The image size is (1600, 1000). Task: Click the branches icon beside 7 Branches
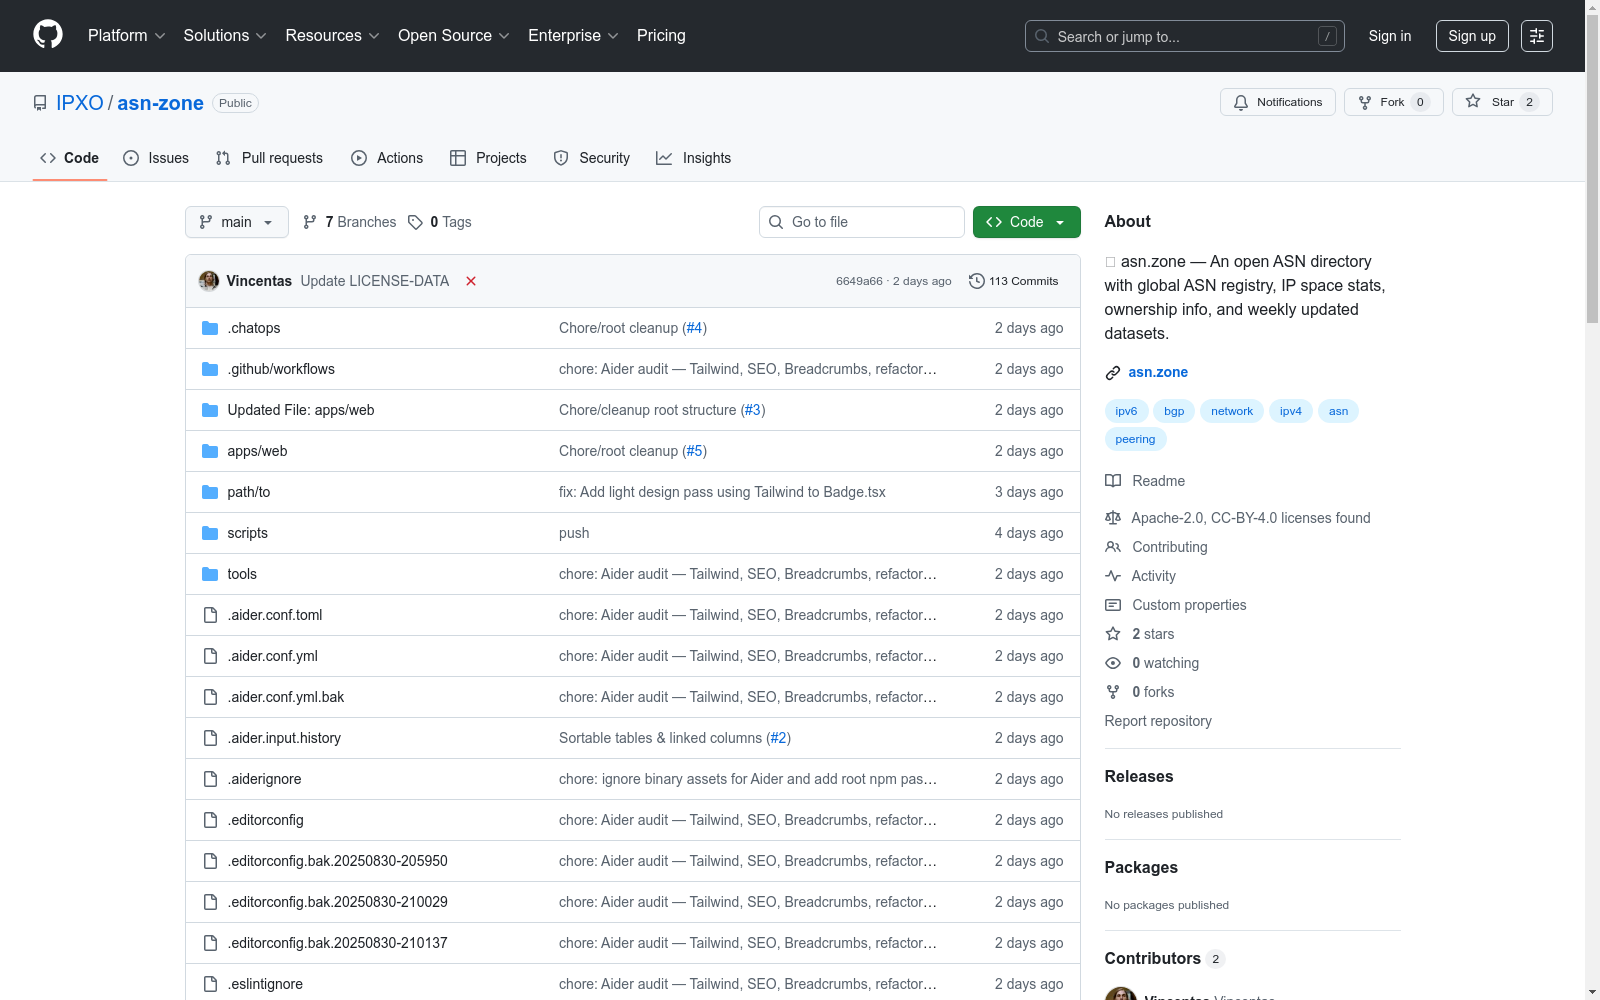tap(310, 222)
